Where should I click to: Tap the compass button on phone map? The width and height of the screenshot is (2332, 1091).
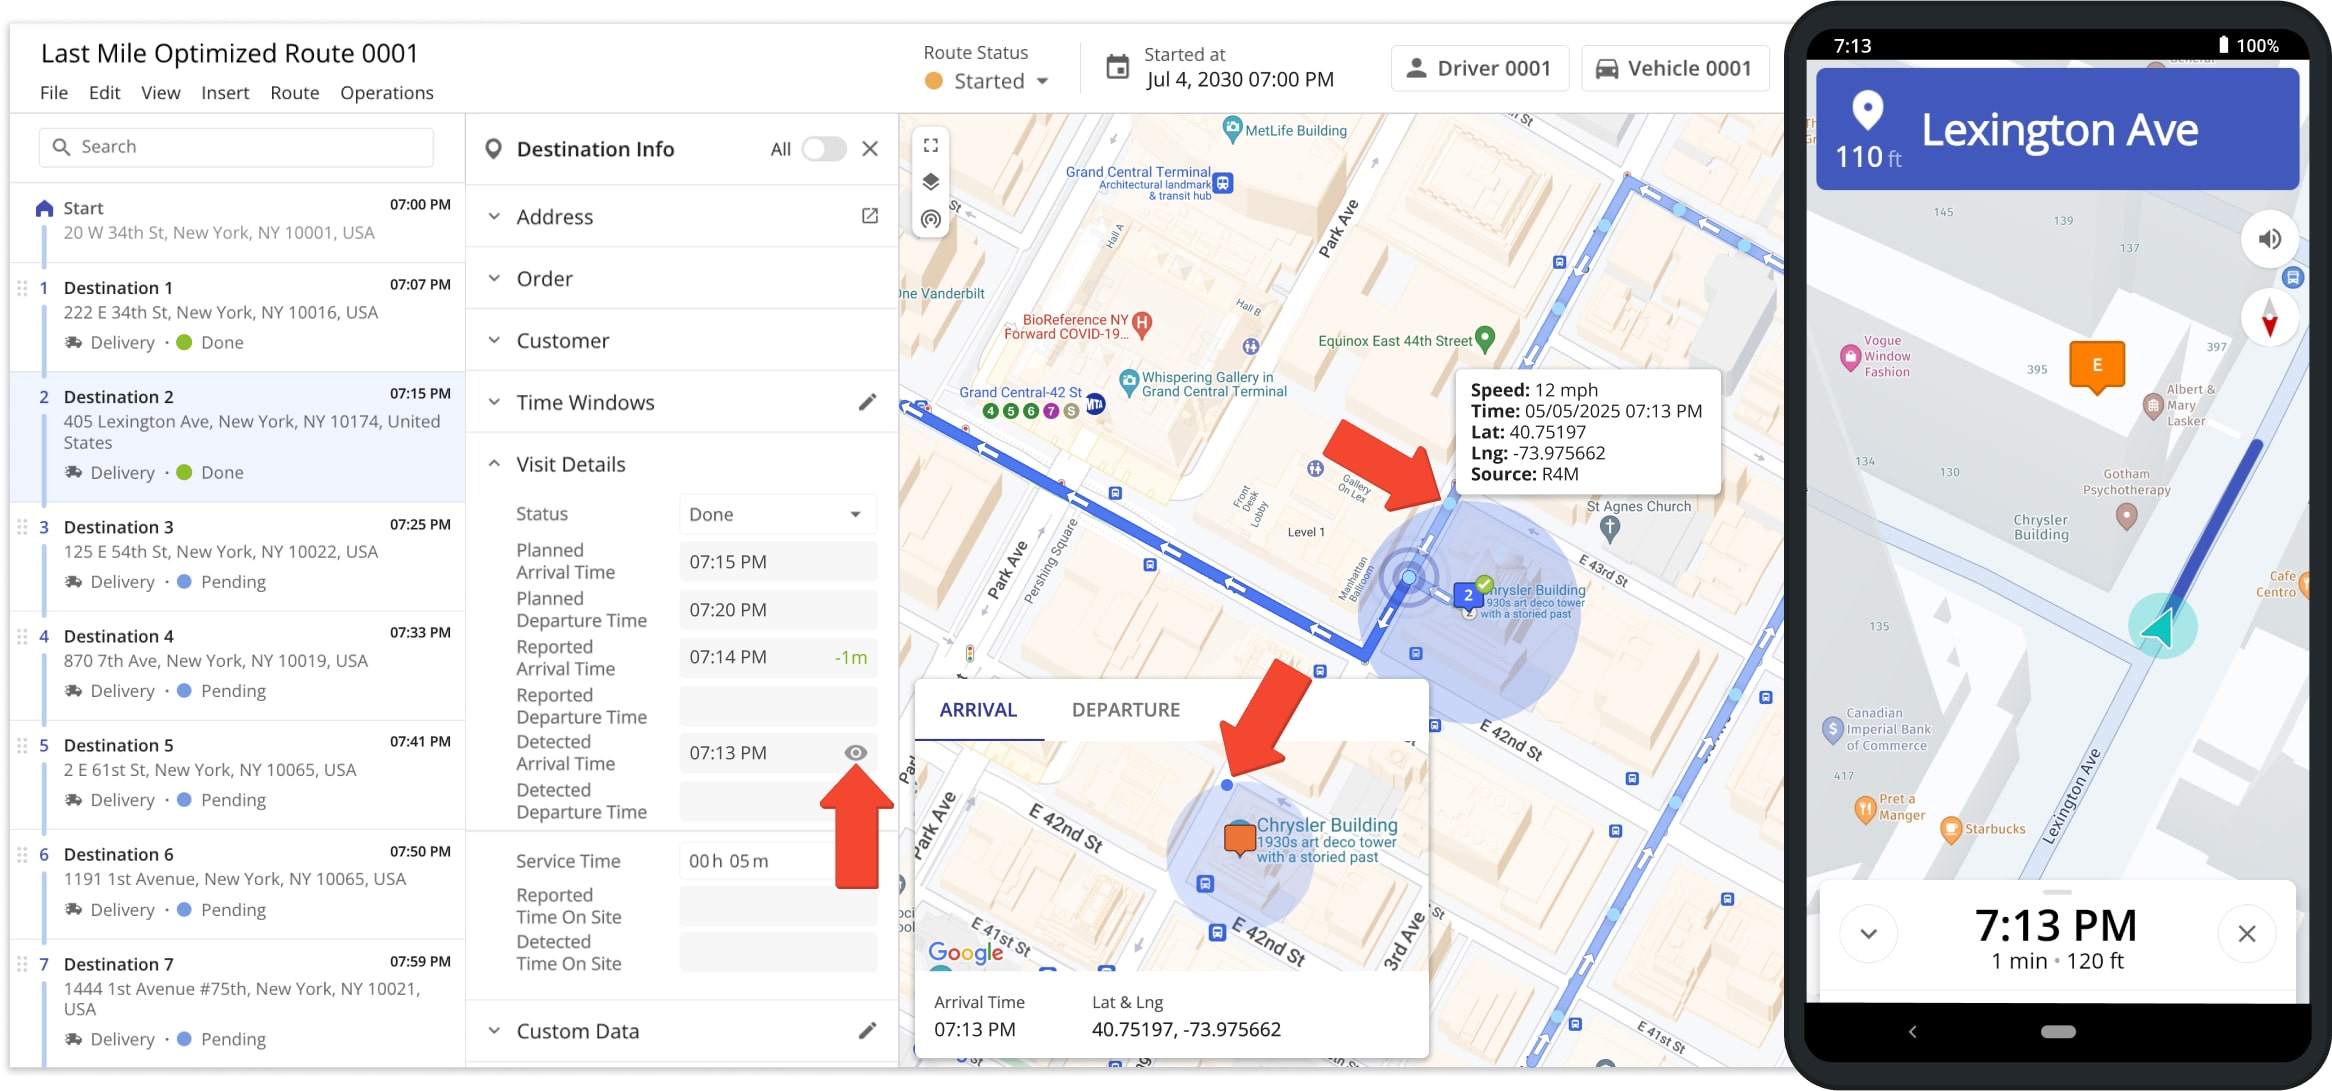pyautogui.click(x=2269, y=319)
